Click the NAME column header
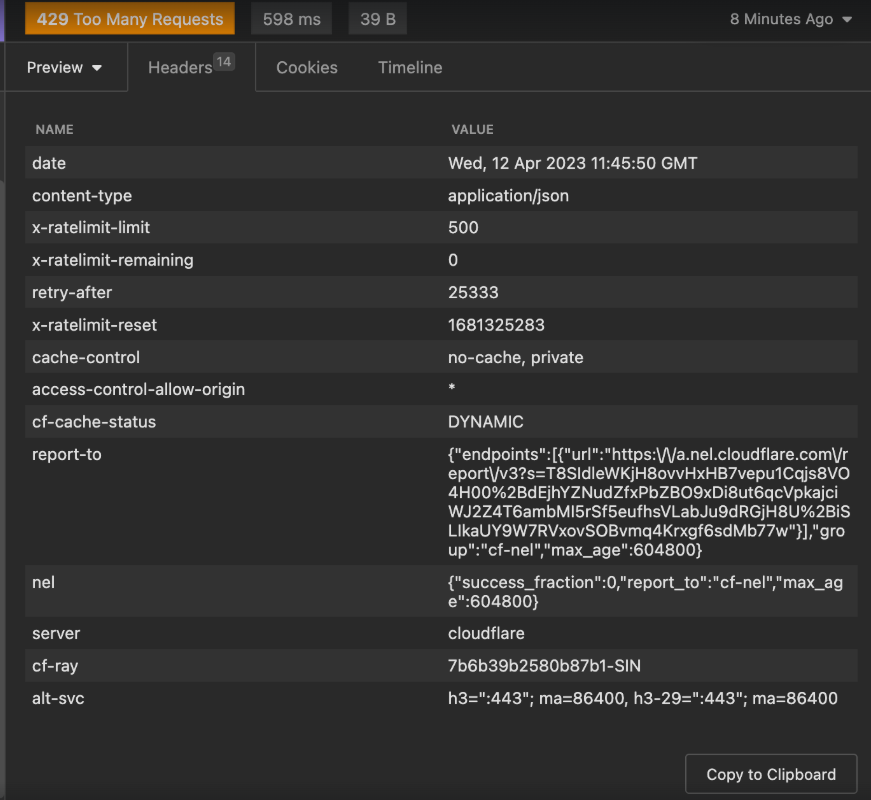This screenshot has width=871, height=800. [x=54, y=129]
